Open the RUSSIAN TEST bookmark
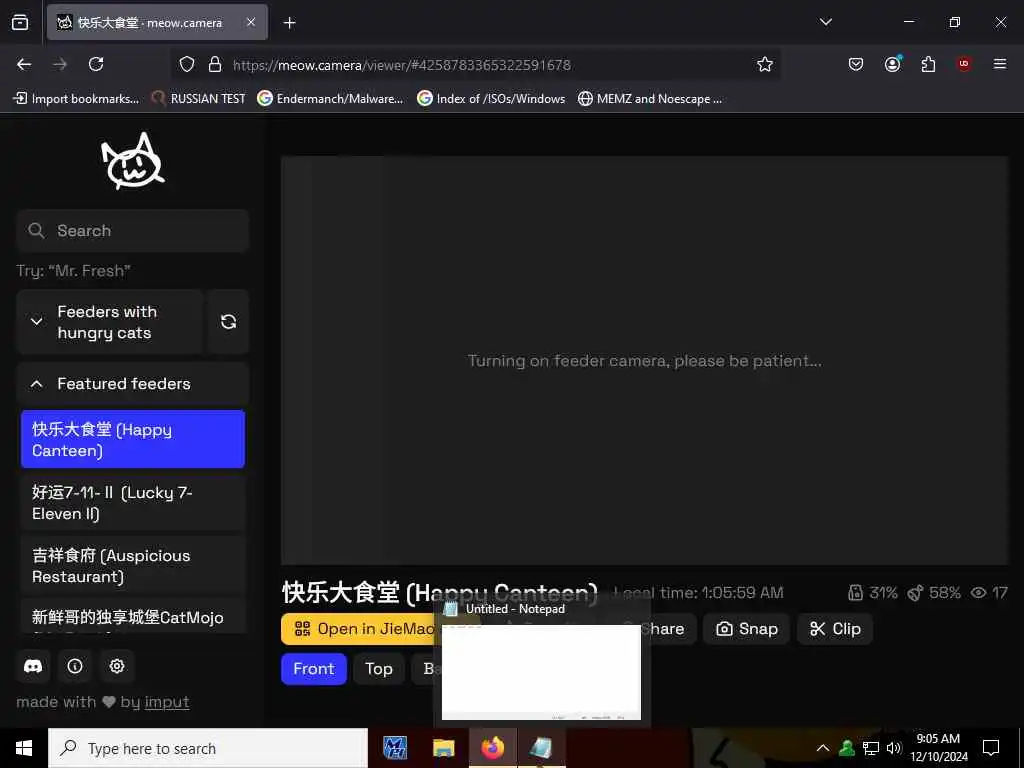This screenshot has height=768, width=1024. coord(199,99)
